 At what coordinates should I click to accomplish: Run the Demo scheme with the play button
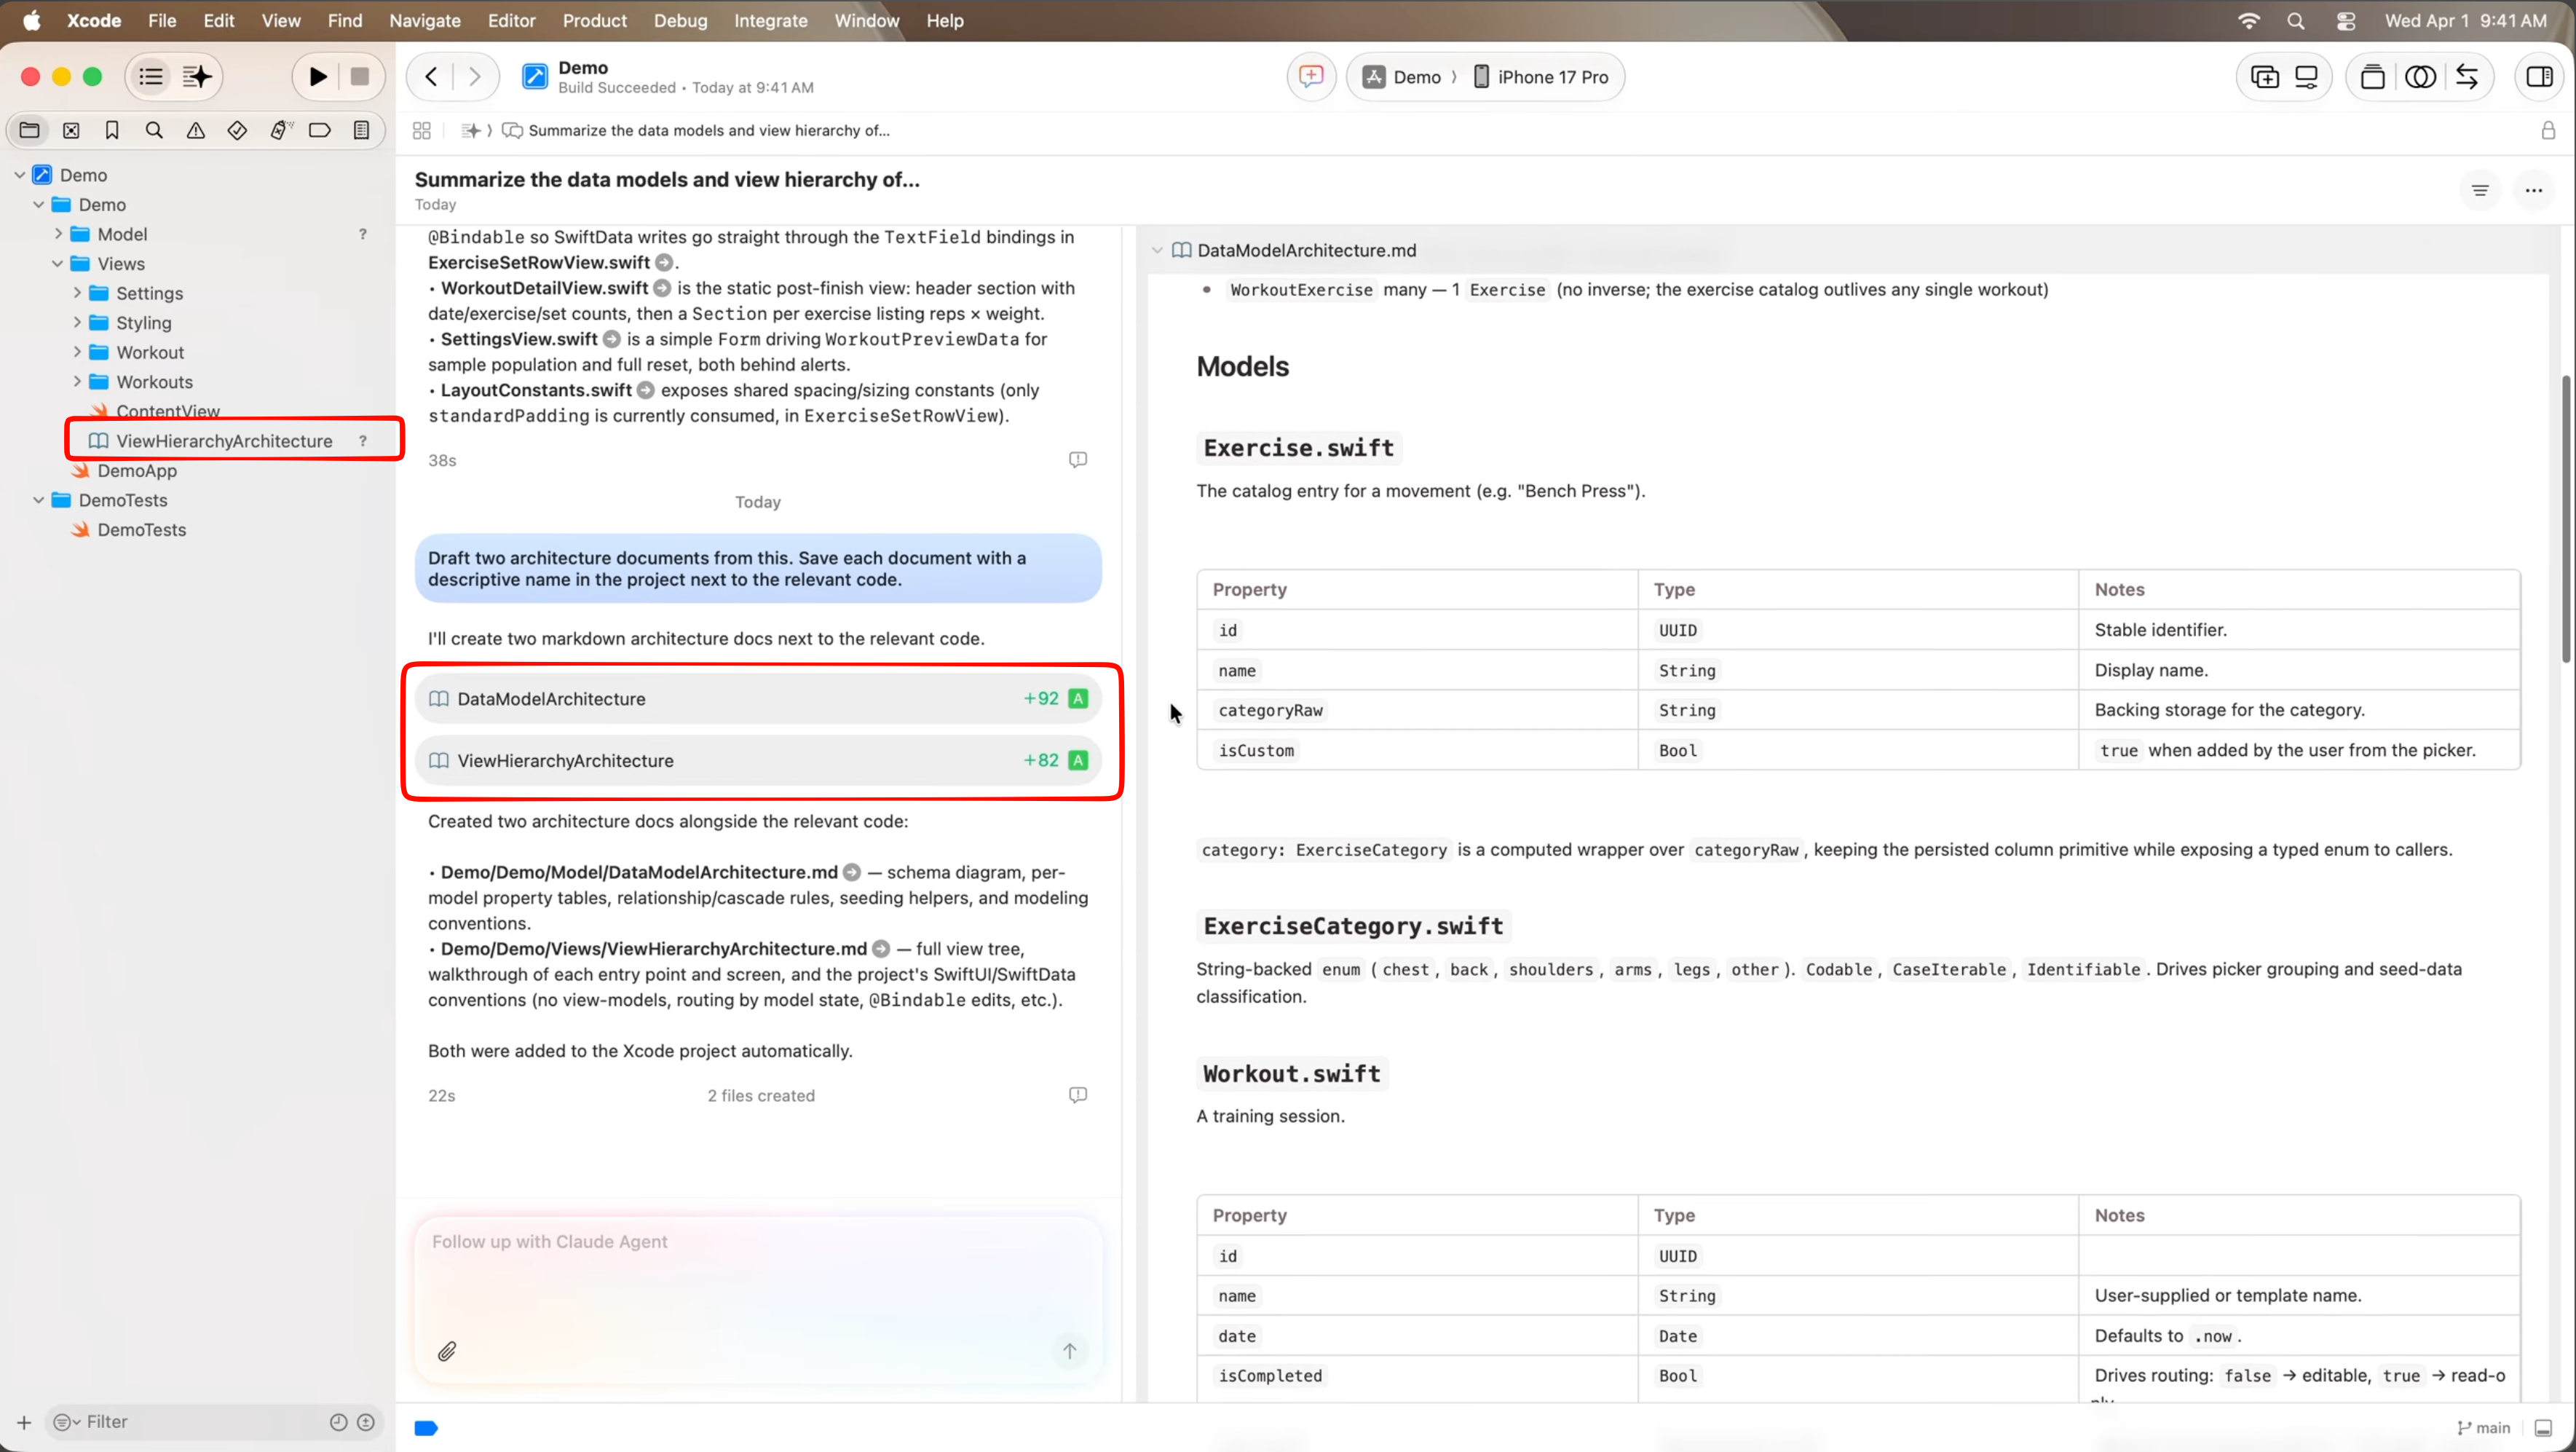pos(318,77)
